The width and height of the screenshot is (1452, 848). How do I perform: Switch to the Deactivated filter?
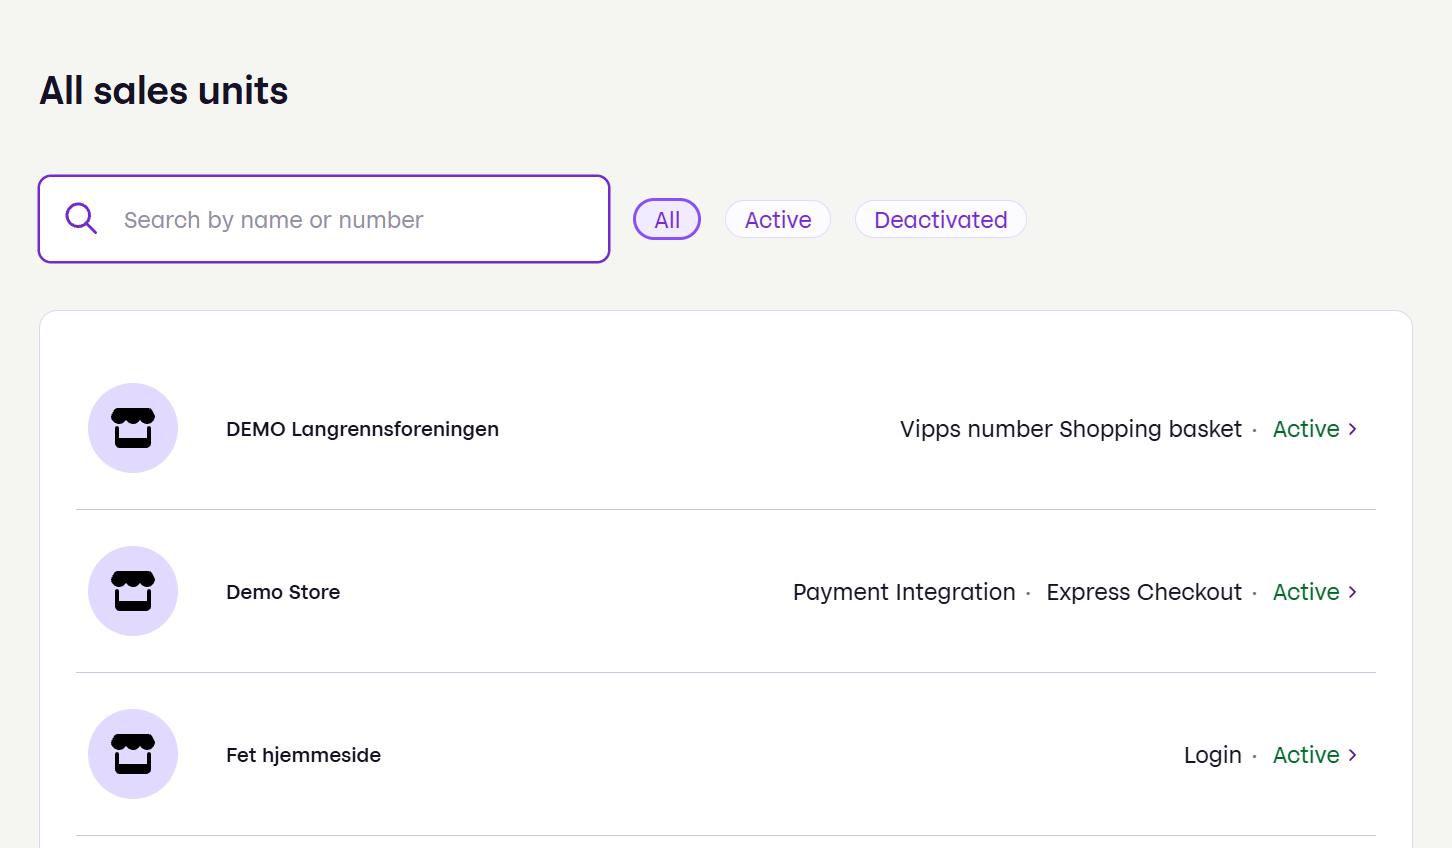(940, 219)
